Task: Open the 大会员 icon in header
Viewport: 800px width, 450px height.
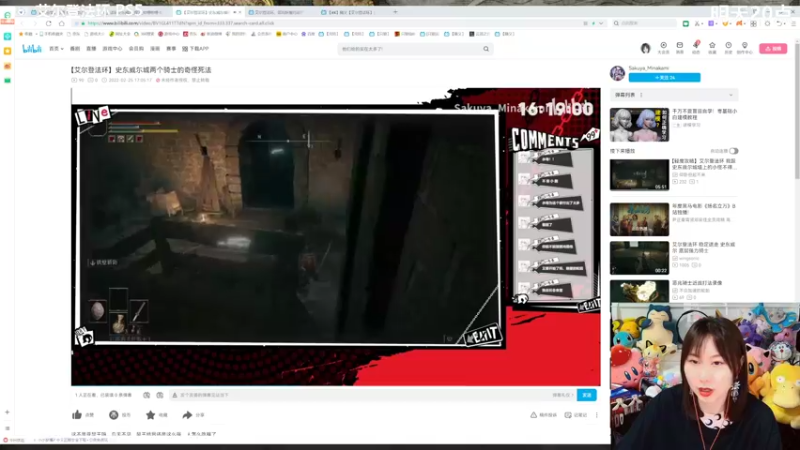Action: tap(663, 47)
